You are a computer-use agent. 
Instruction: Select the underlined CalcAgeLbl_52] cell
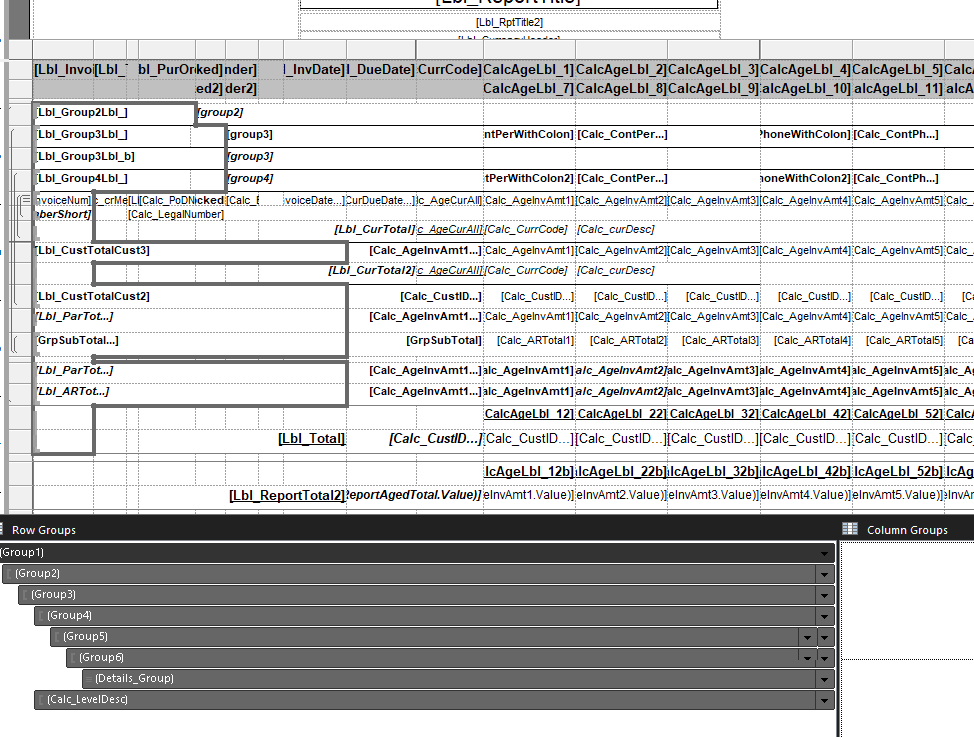898,414
